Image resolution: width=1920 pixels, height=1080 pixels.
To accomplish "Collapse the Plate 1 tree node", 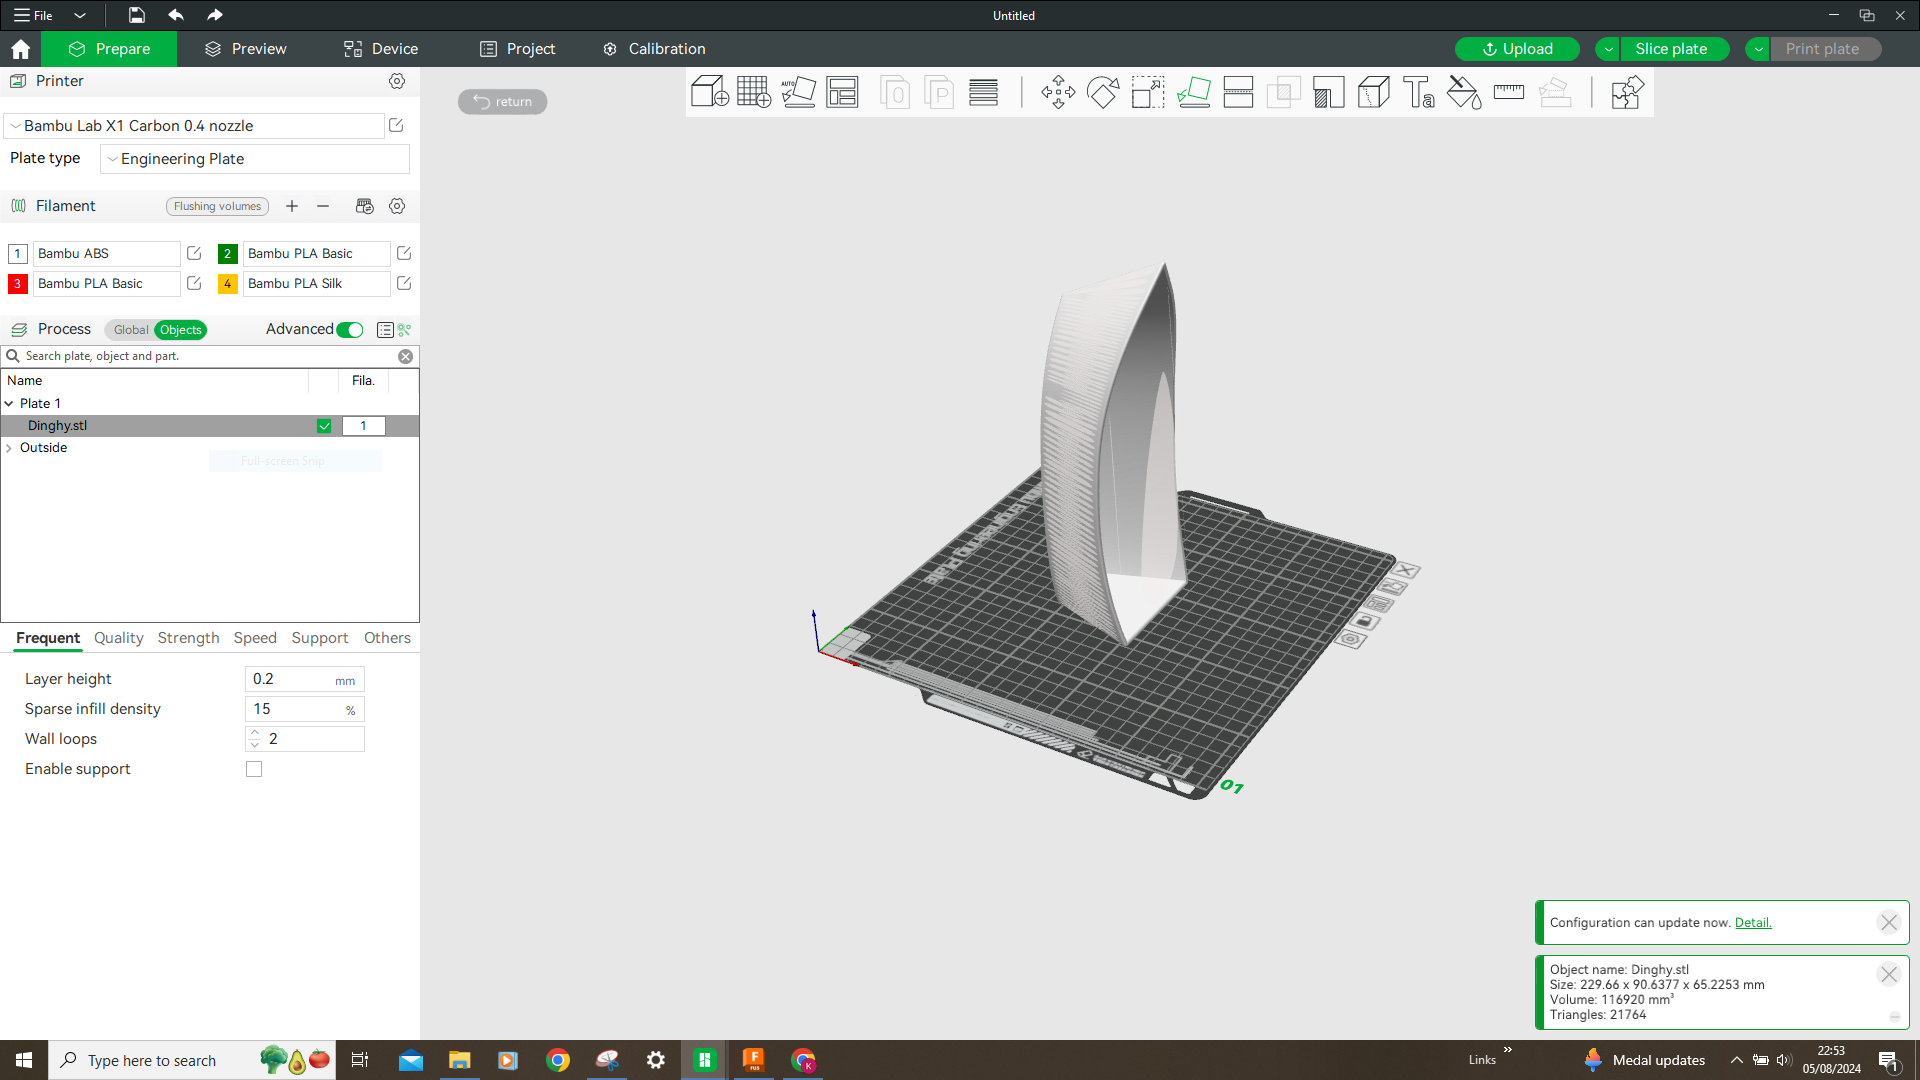I will (x=9, y=404).
